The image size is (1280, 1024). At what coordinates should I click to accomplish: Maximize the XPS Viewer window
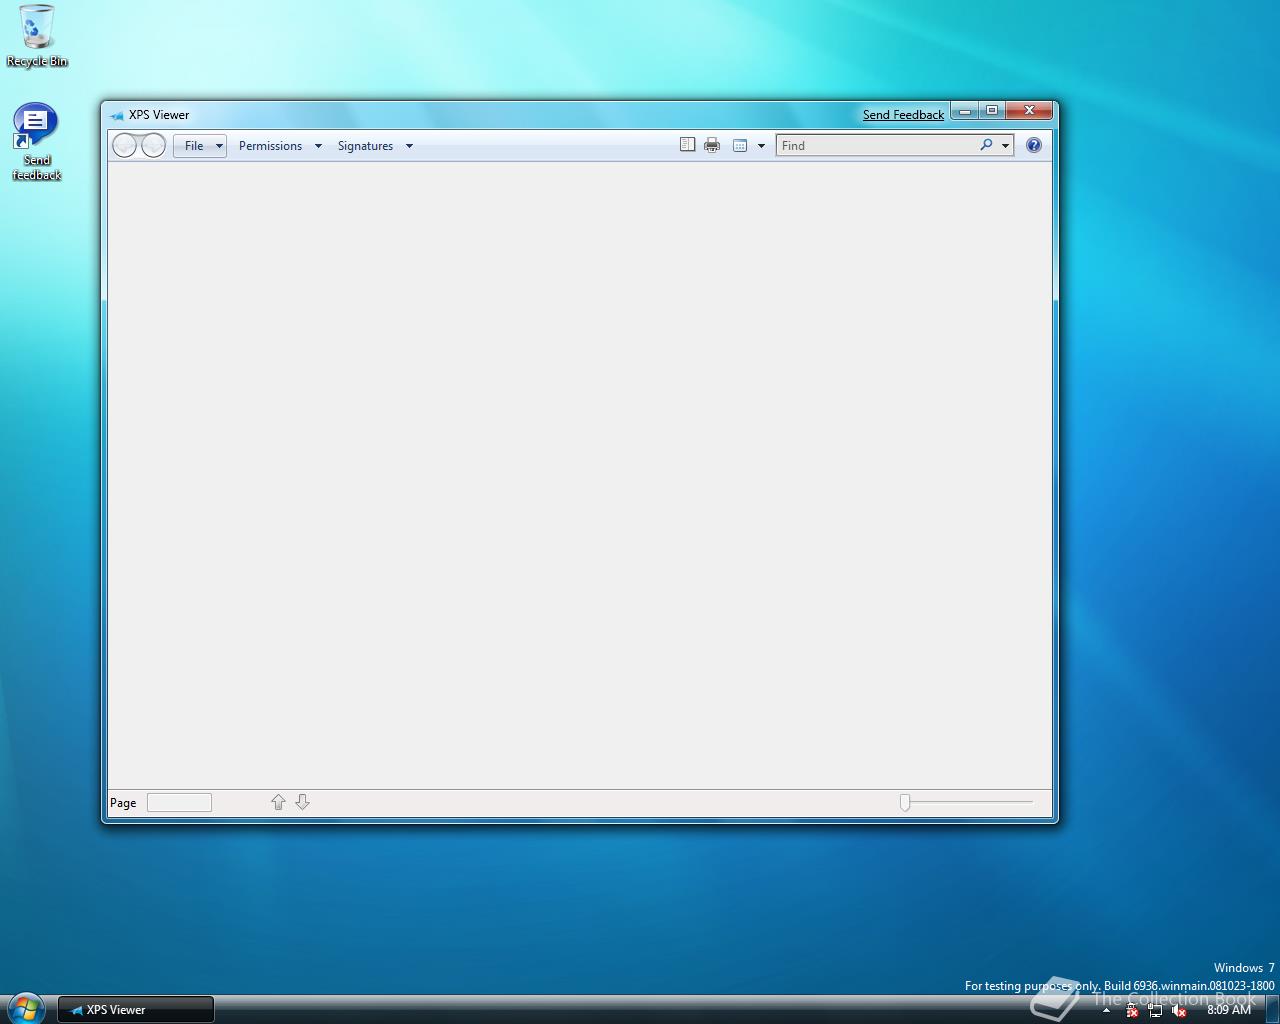pos(991,111)
